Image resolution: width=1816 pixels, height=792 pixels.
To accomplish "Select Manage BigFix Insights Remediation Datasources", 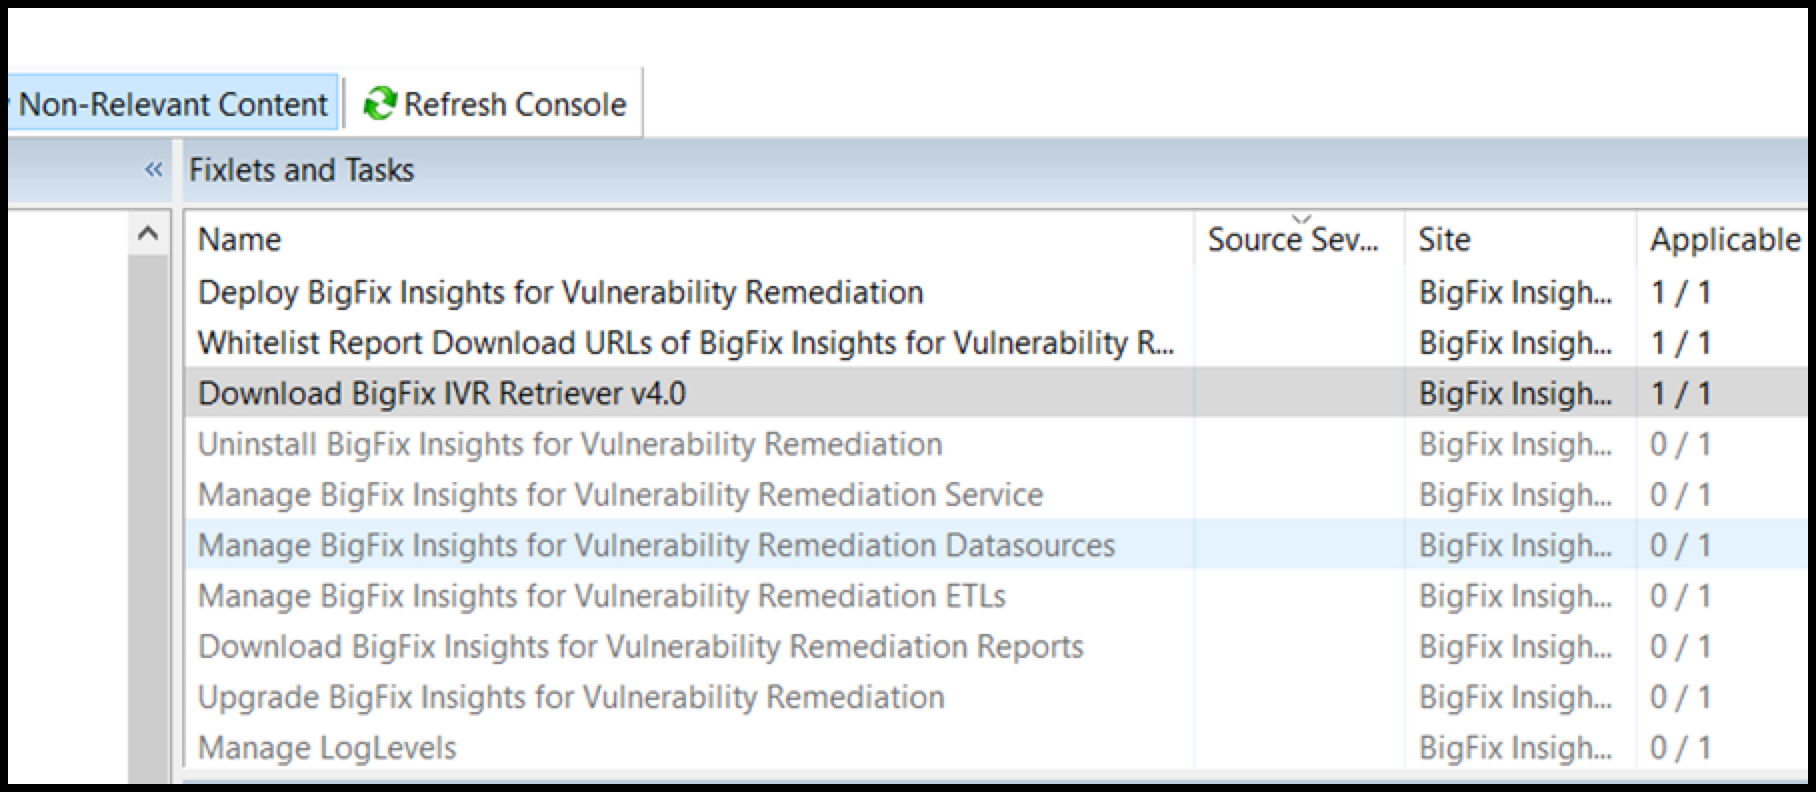I will [x=656, y=546].
